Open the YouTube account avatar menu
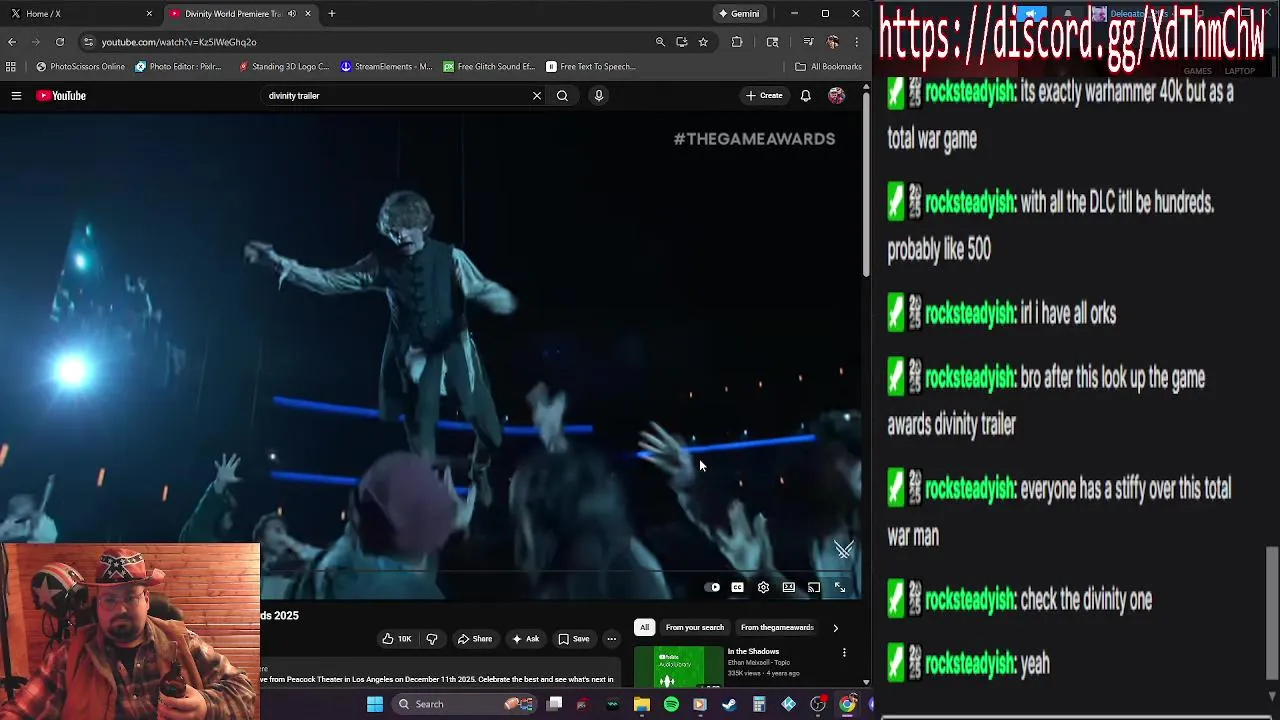Screen dimensions: 1280x720 click(x=836, y=96)
